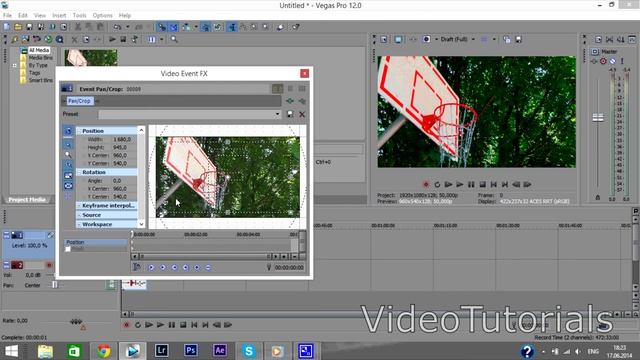This screenshot has height=360, width=640.
Task: Select All Media in the media tree
Action: tap(39, 50)
